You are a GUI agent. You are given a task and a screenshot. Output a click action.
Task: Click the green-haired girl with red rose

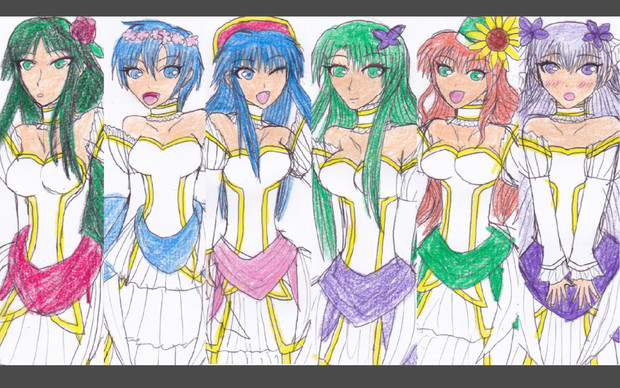(x=52, y=190)
